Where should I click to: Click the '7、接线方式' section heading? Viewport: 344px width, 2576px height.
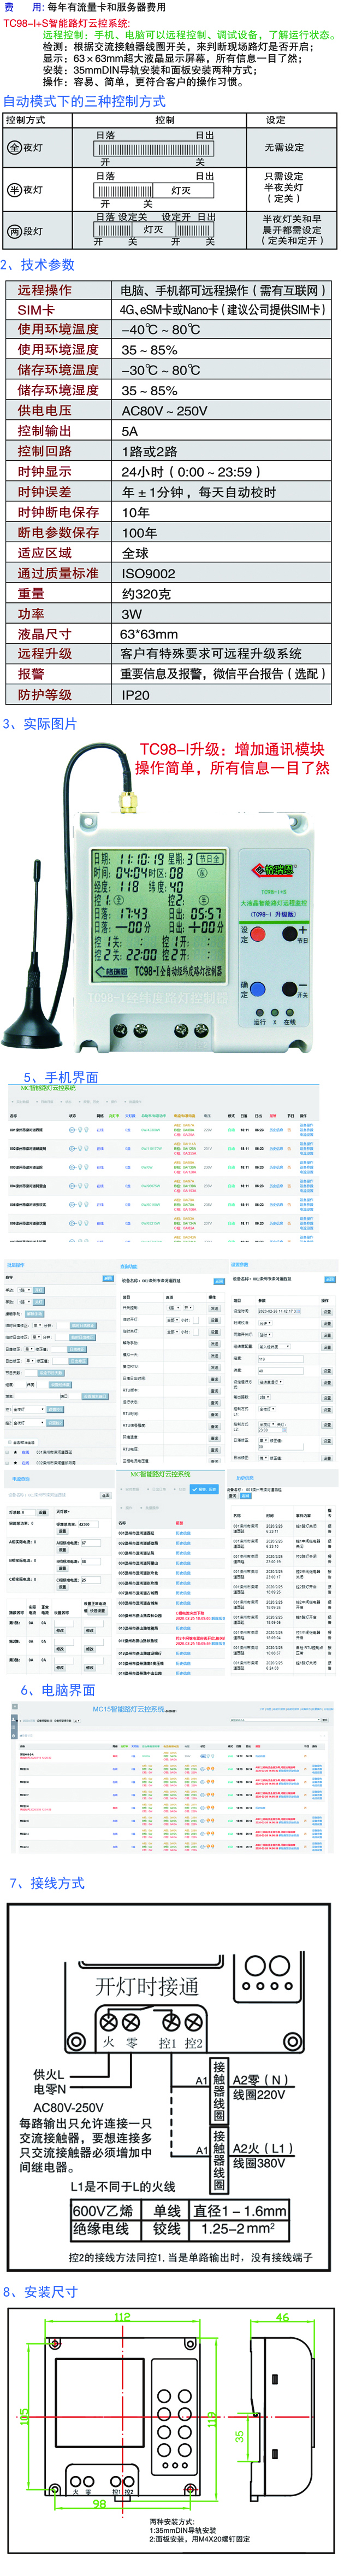coord(47,1883)
